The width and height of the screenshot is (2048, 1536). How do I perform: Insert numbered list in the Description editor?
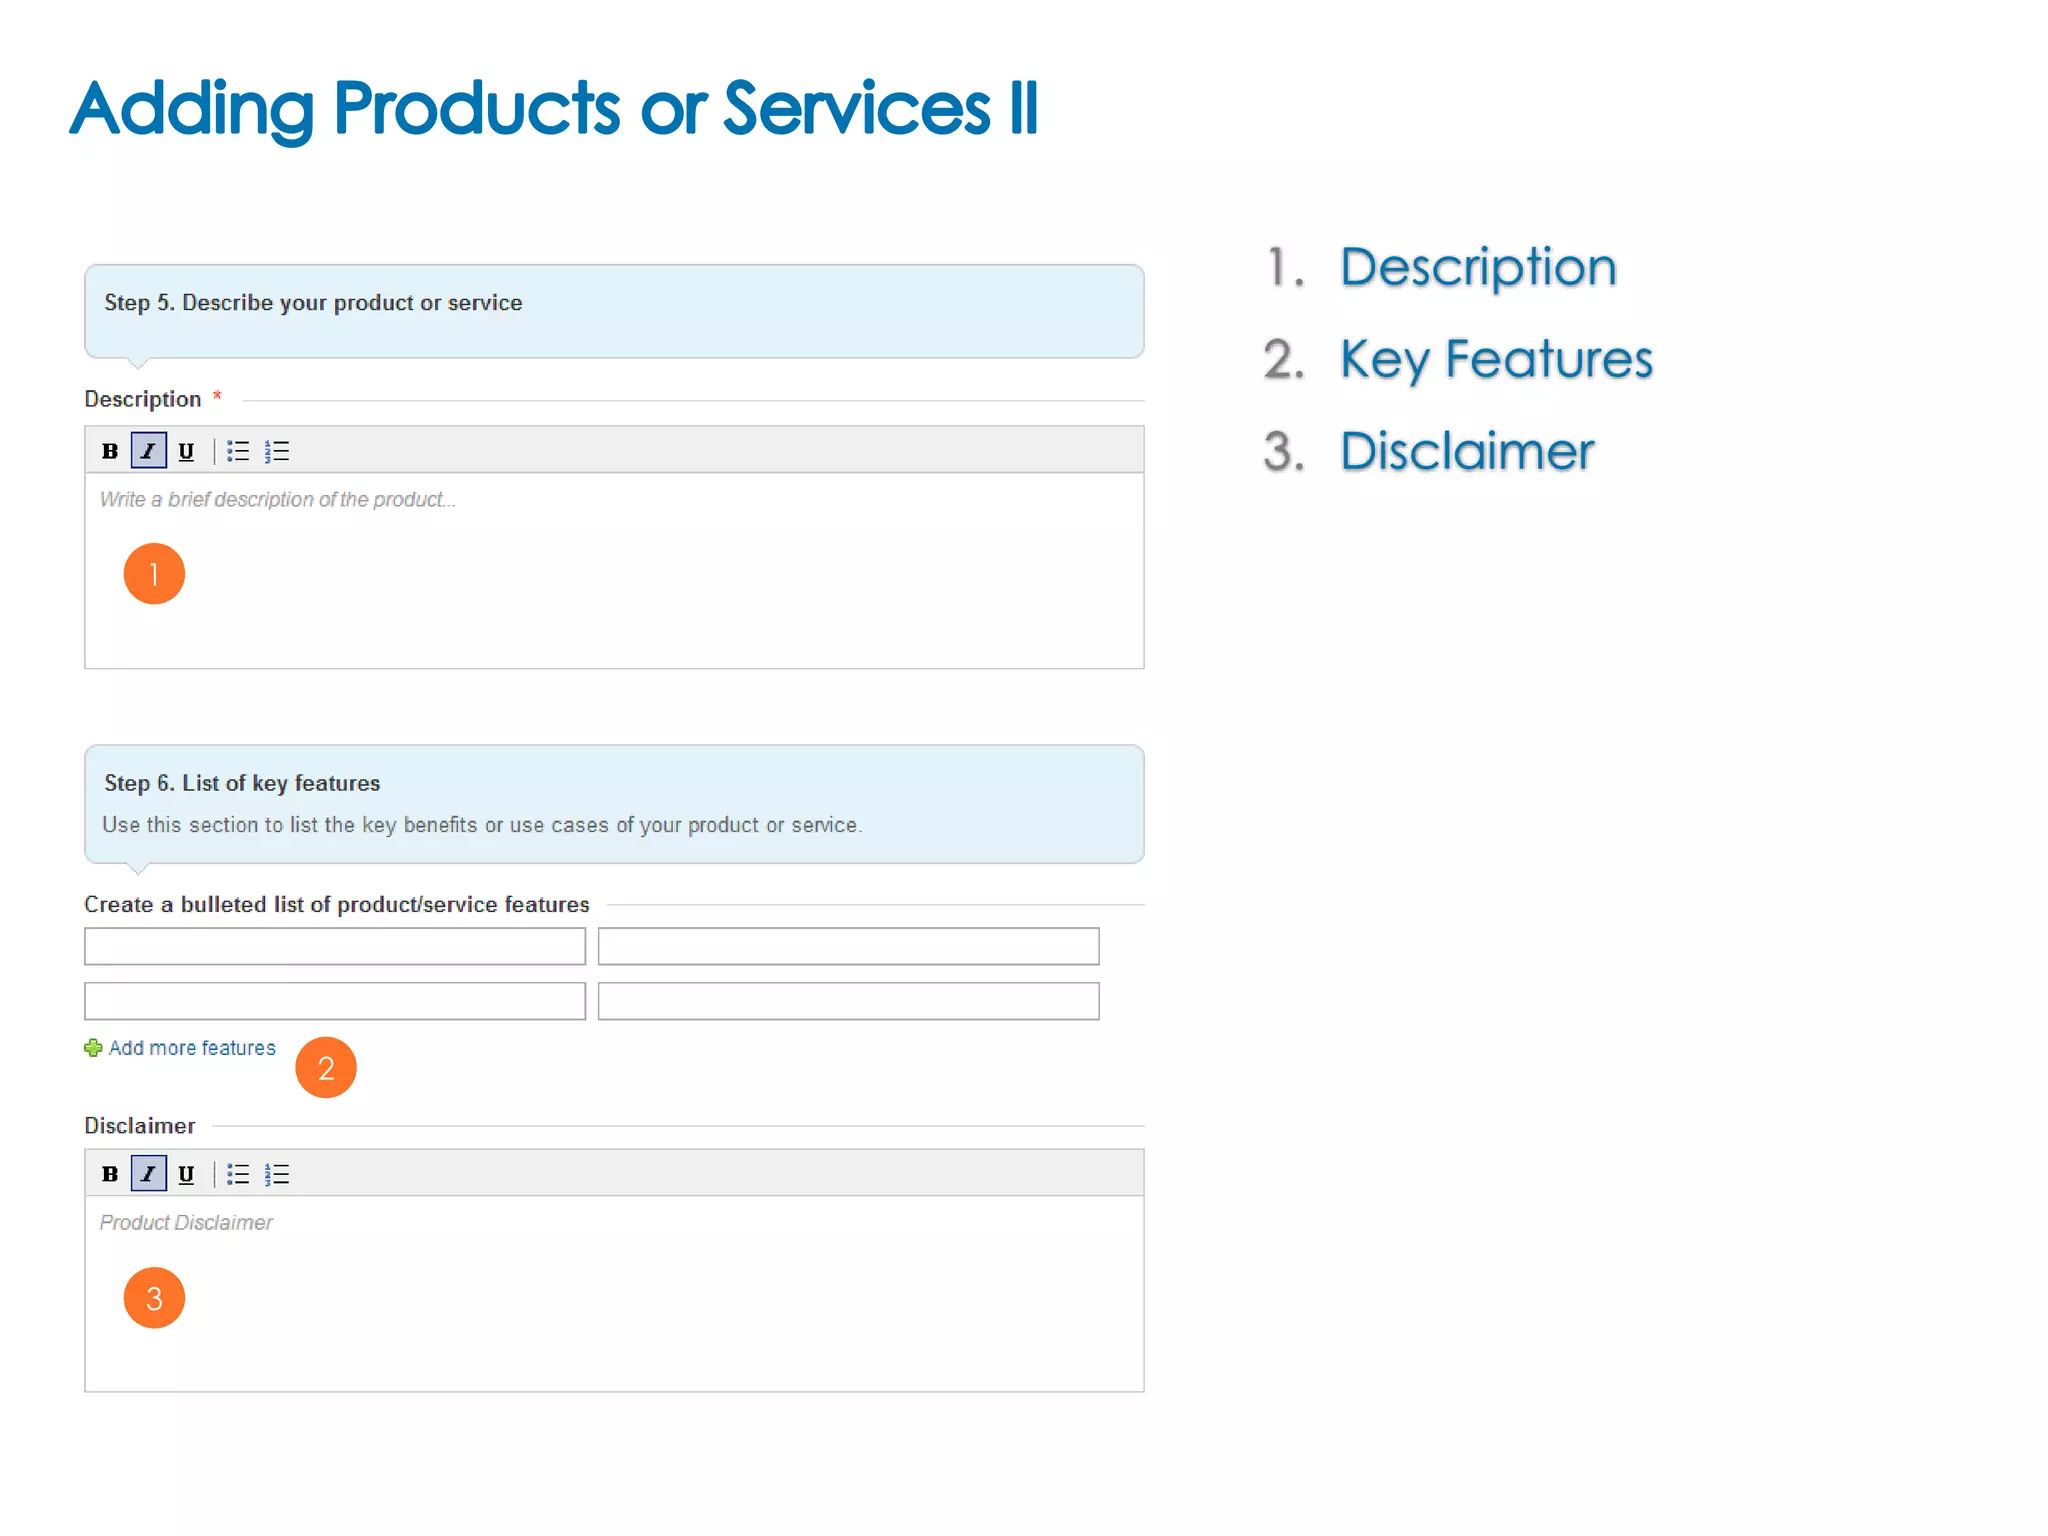277,451
